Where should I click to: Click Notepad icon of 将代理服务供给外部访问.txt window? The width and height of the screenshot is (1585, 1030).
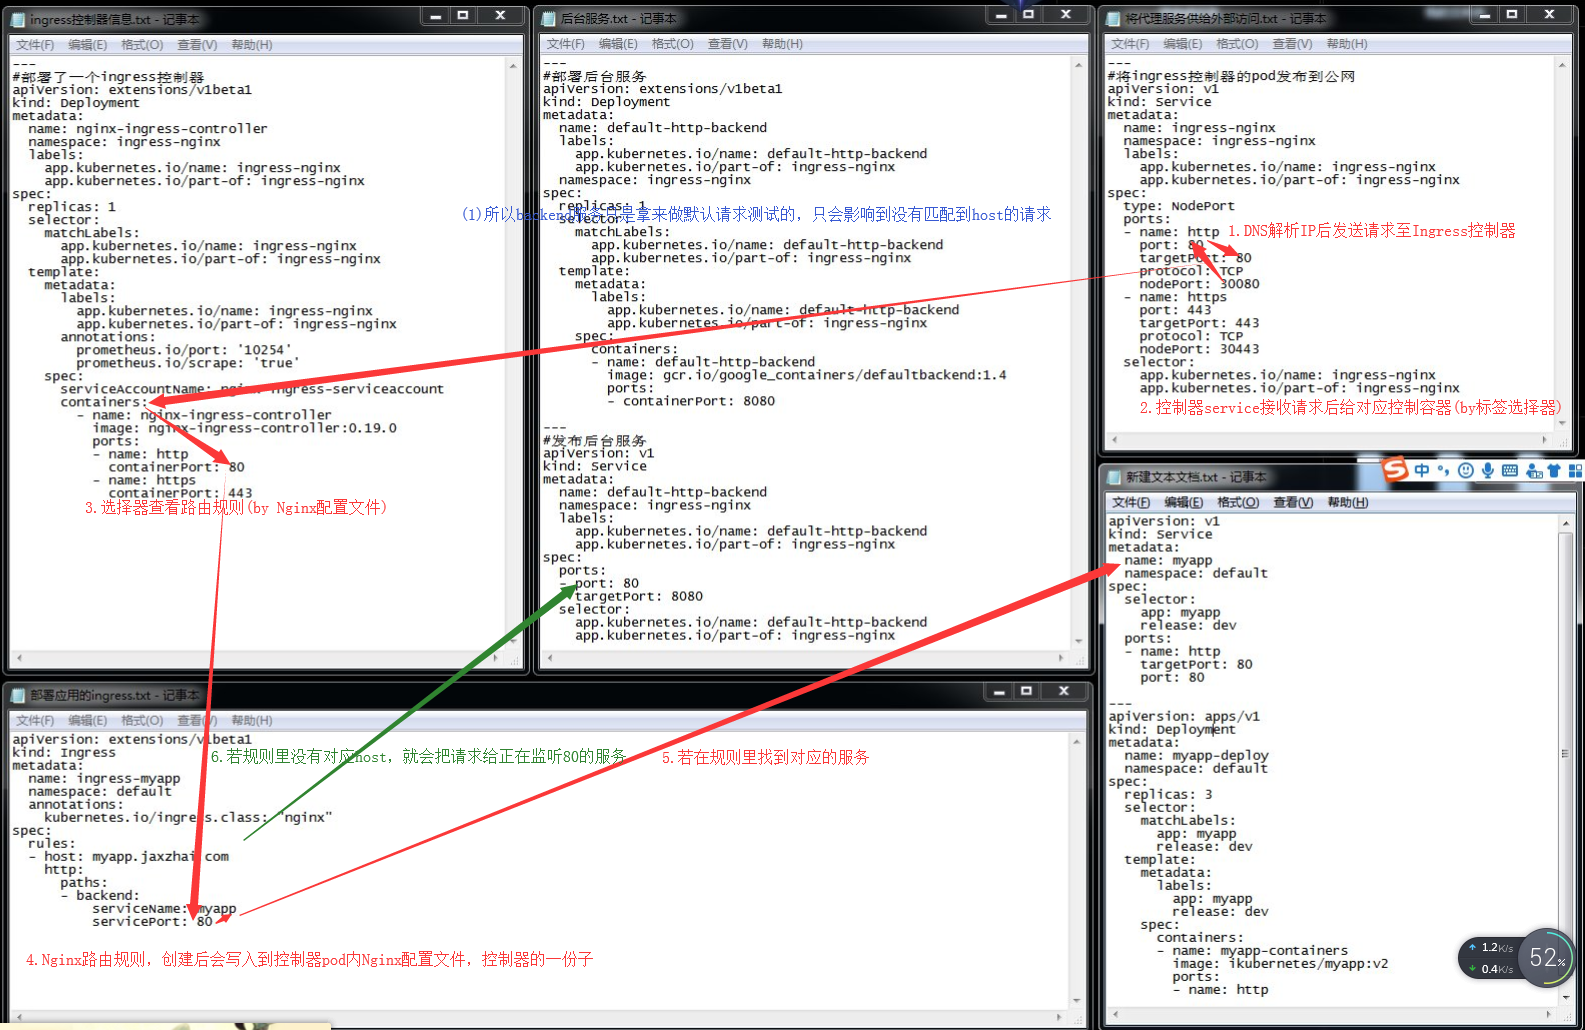(x=1113, y=18)
